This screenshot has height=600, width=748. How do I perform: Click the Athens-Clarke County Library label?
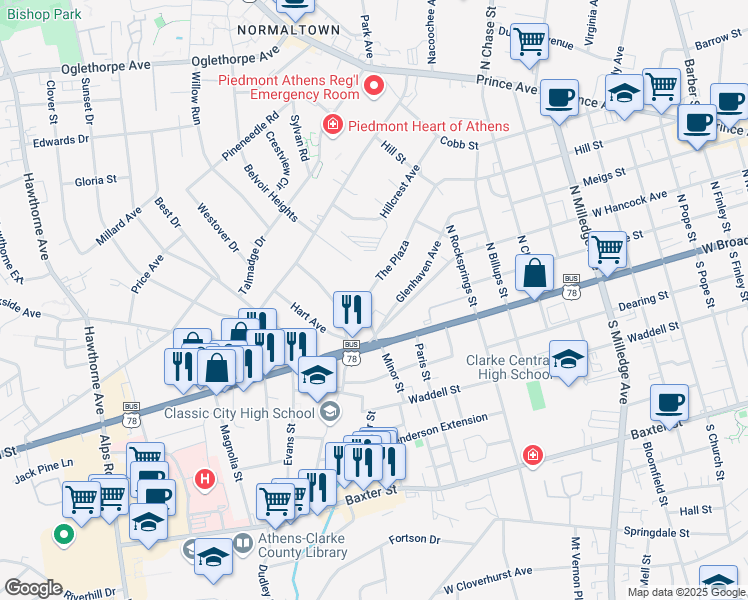click(x=302, y=545)
